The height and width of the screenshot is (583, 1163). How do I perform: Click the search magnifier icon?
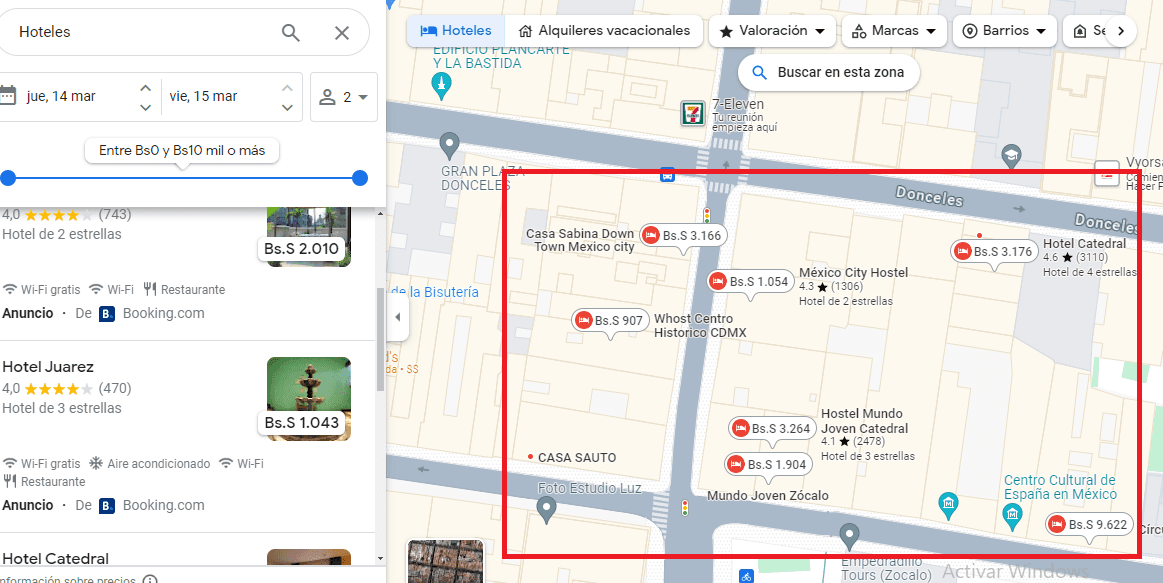291,33
